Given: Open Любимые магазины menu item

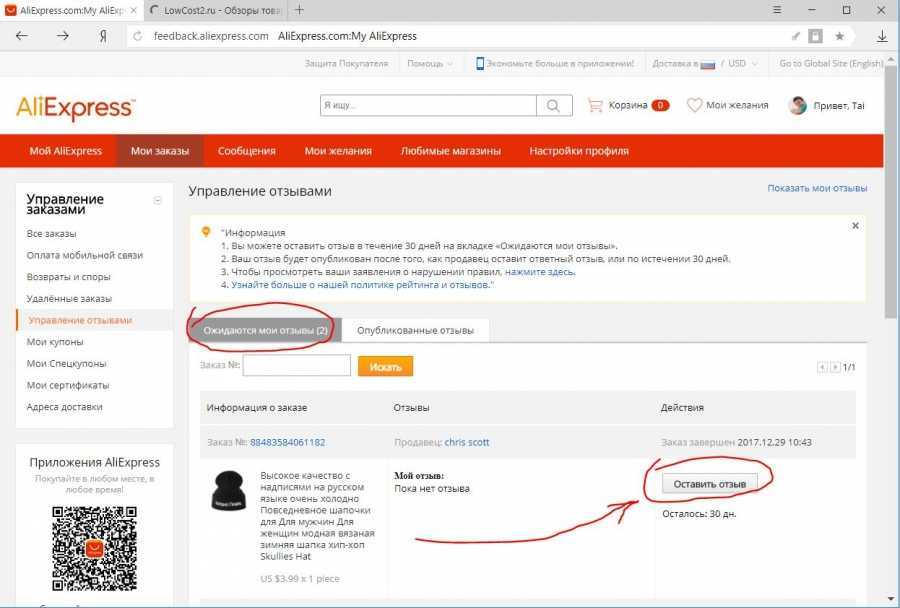Looking at the screenshot, I should 451,151.
